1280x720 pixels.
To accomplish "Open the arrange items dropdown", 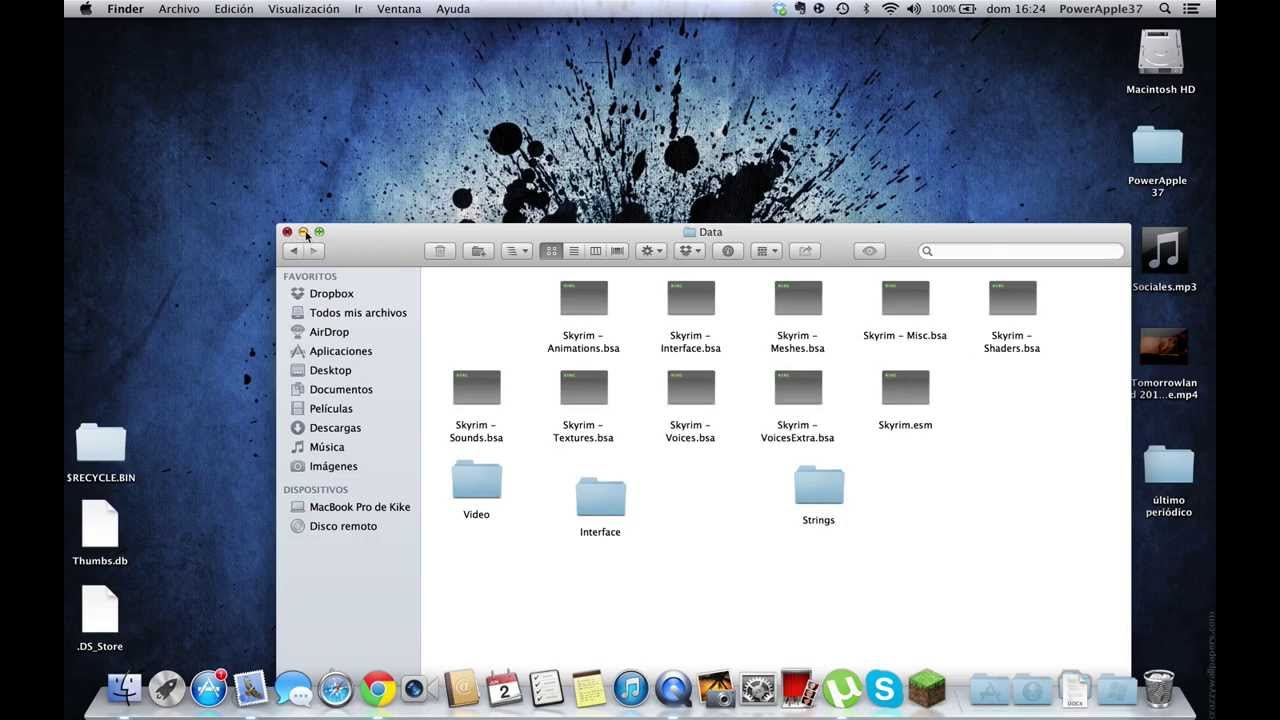I will coord(516,251).
